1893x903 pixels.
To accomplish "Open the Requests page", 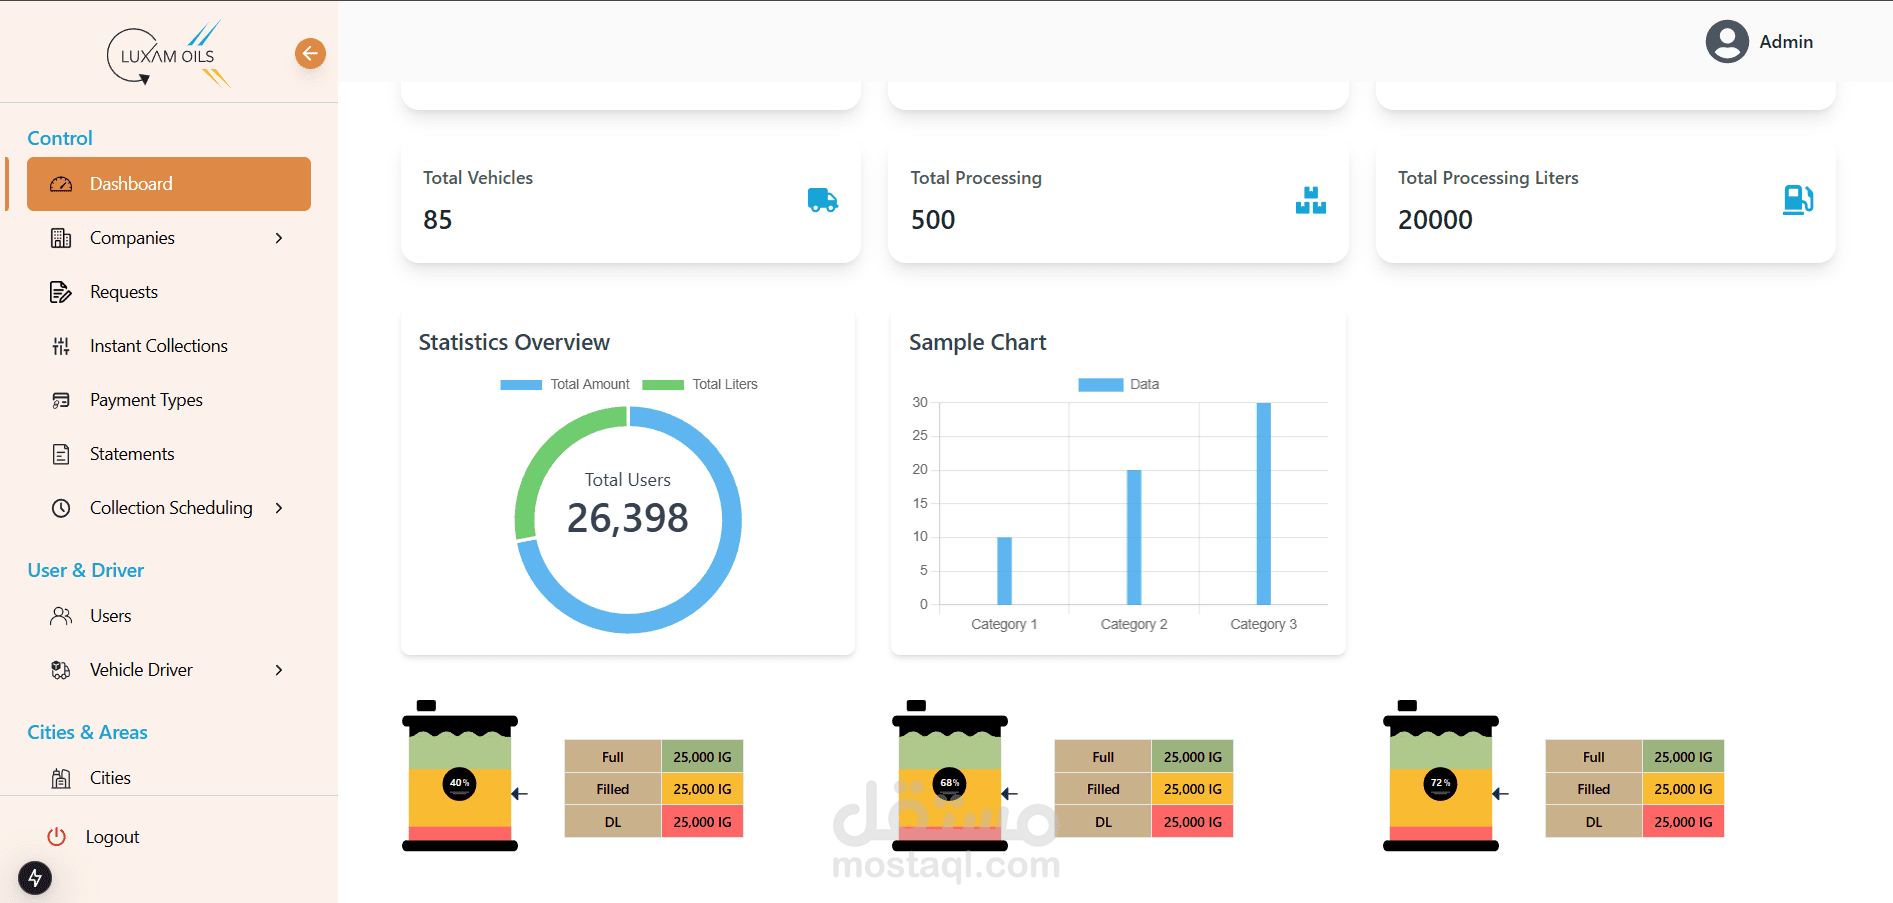I will [124, 292].
